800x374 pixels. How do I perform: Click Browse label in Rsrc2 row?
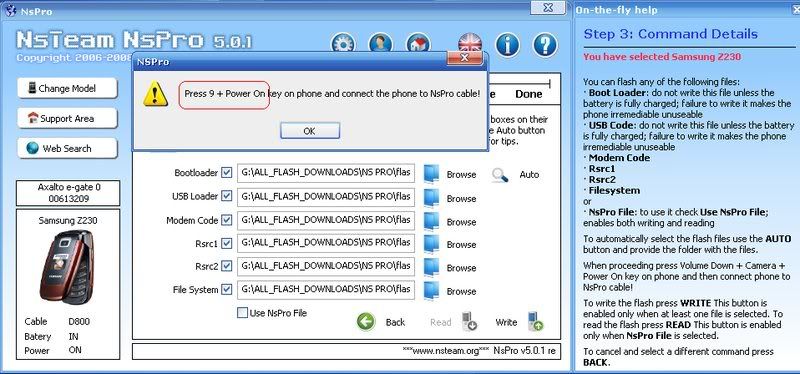(461, 268)
